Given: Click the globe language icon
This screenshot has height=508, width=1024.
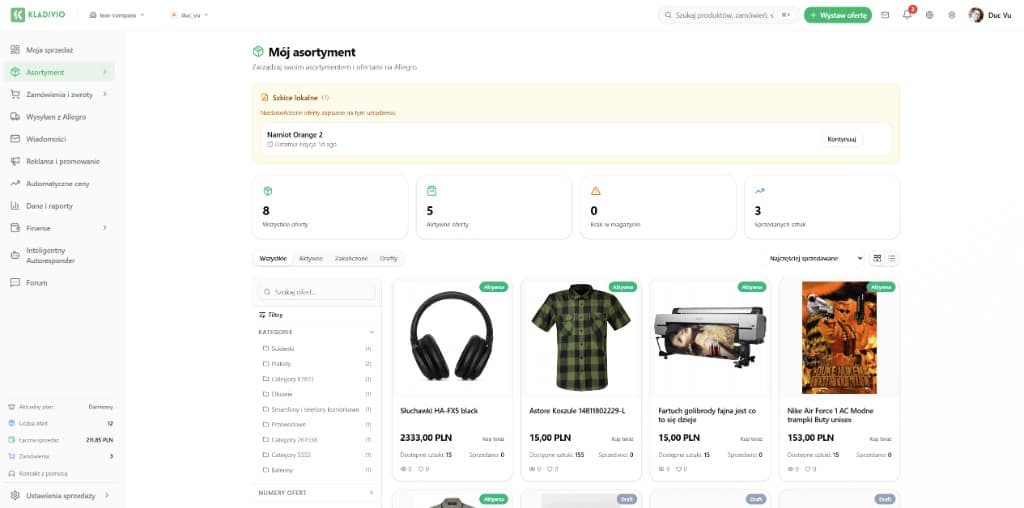Looking at the screenshot, I should (930, 15).
